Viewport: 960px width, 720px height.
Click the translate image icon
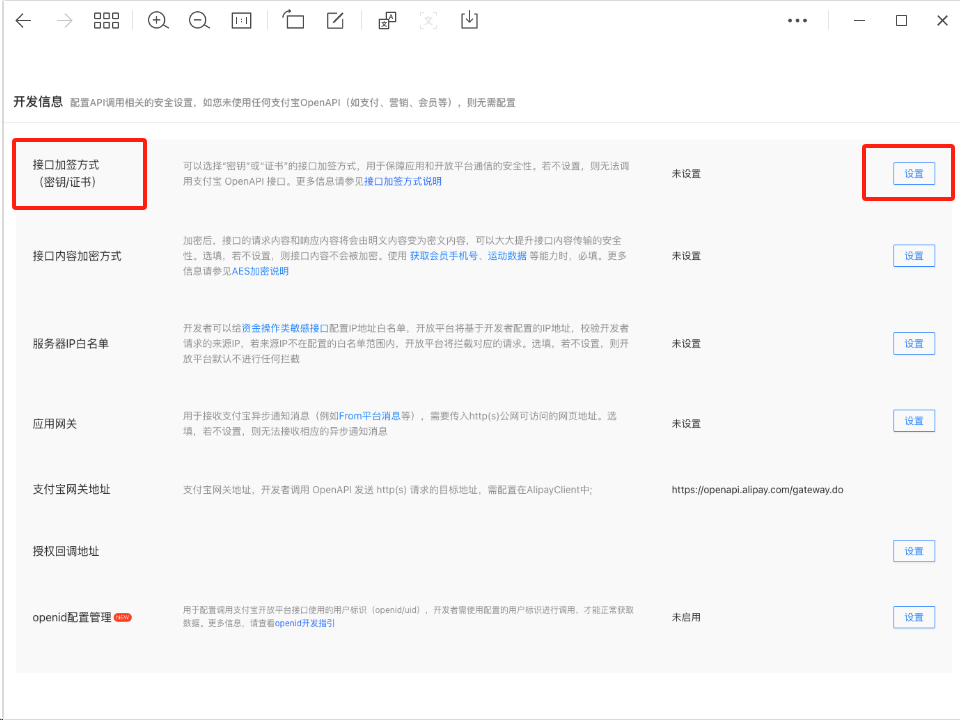point(387,21)
